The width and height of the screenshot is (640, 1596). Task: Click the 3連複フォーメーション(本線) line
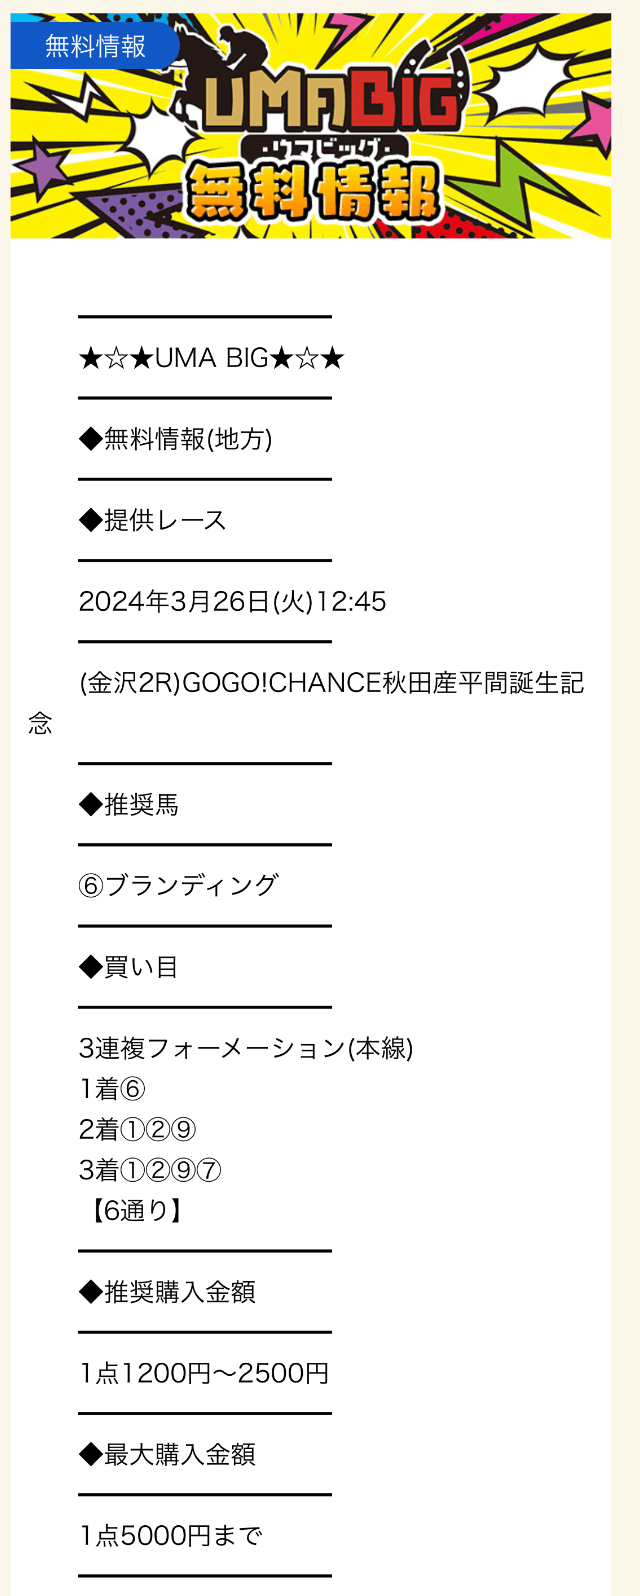(x=246, y=1048)
